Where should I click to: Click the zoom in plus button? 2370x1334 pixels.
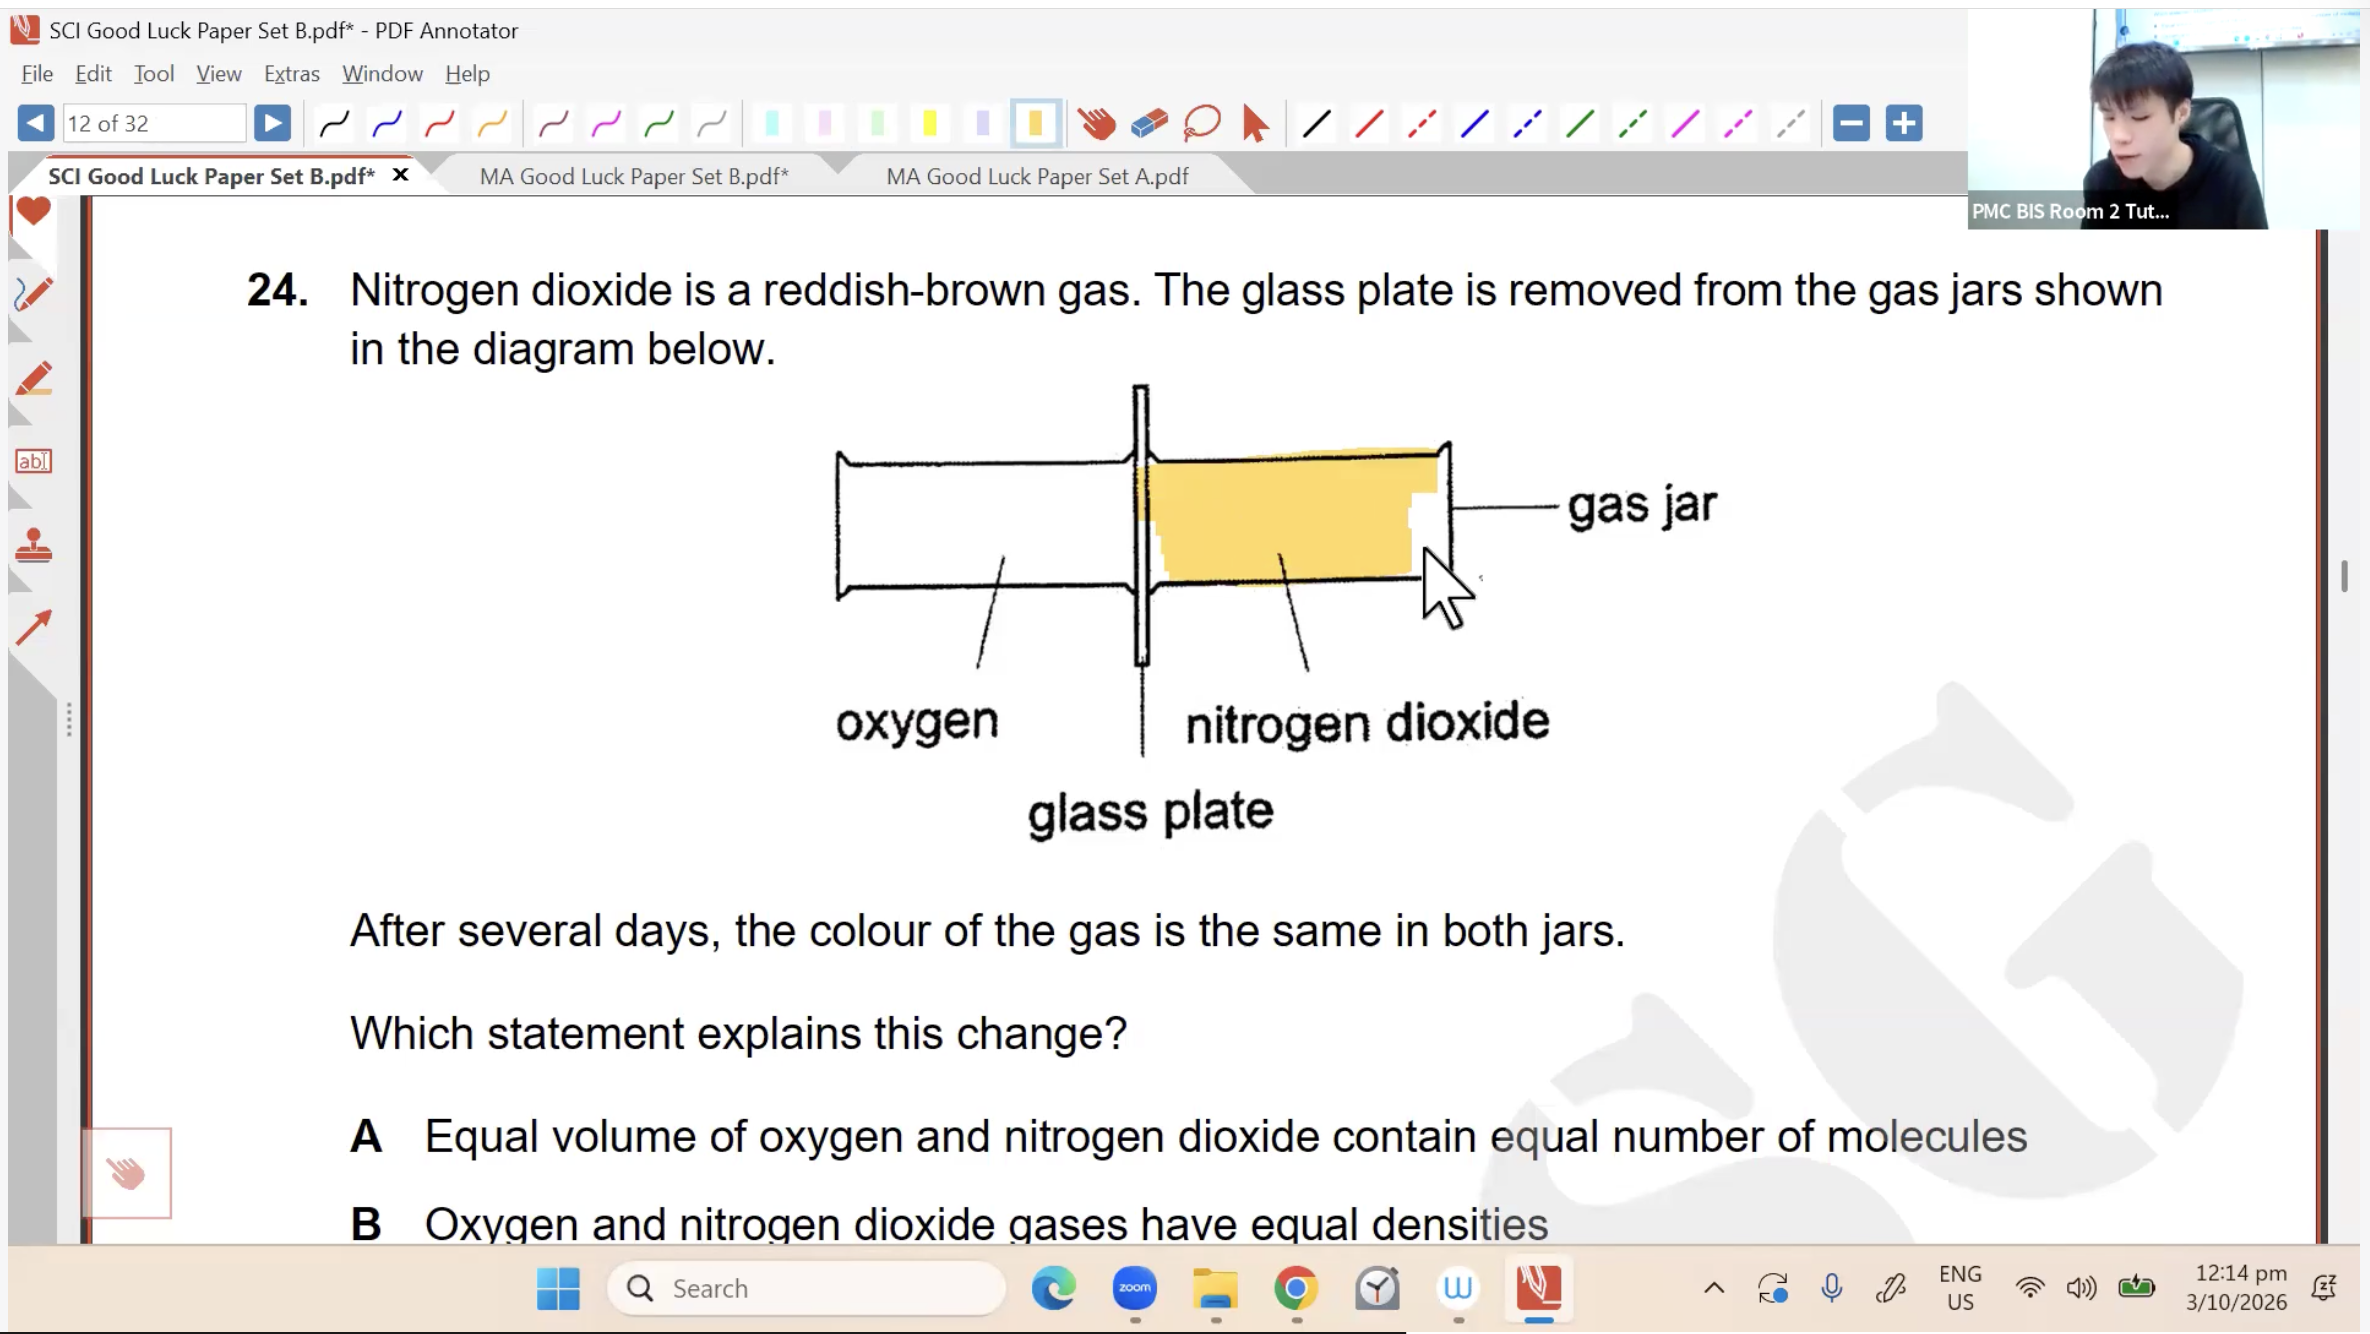pos(1904,124)
